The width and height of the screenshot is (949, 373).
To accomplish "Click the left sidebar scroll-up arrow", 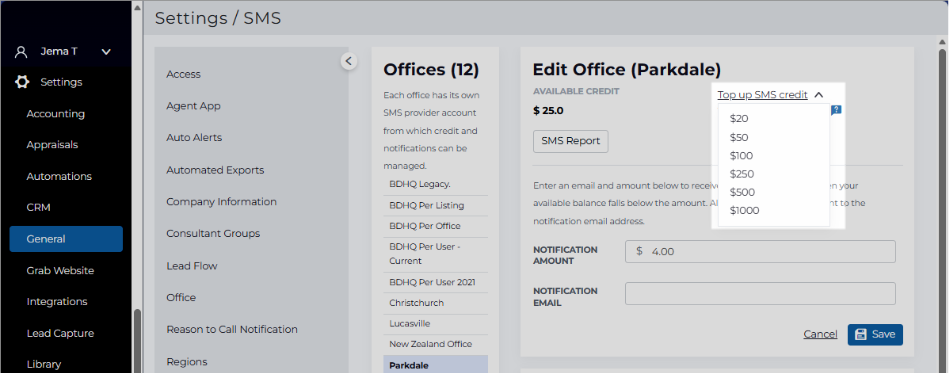I will pyautogui.click(x=137, y=7).
